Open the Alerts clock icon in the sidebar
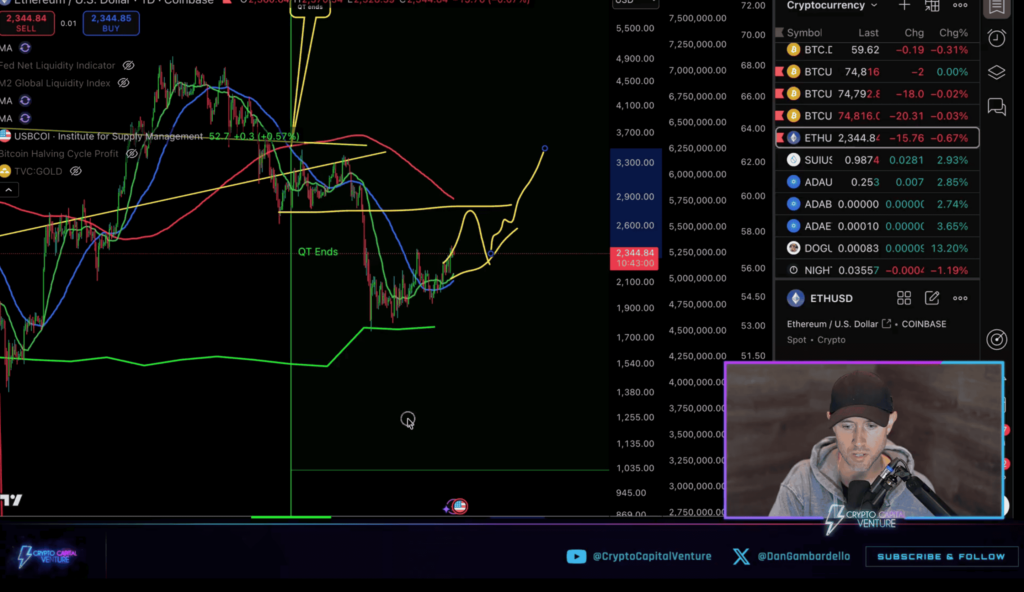 [997, 38]
